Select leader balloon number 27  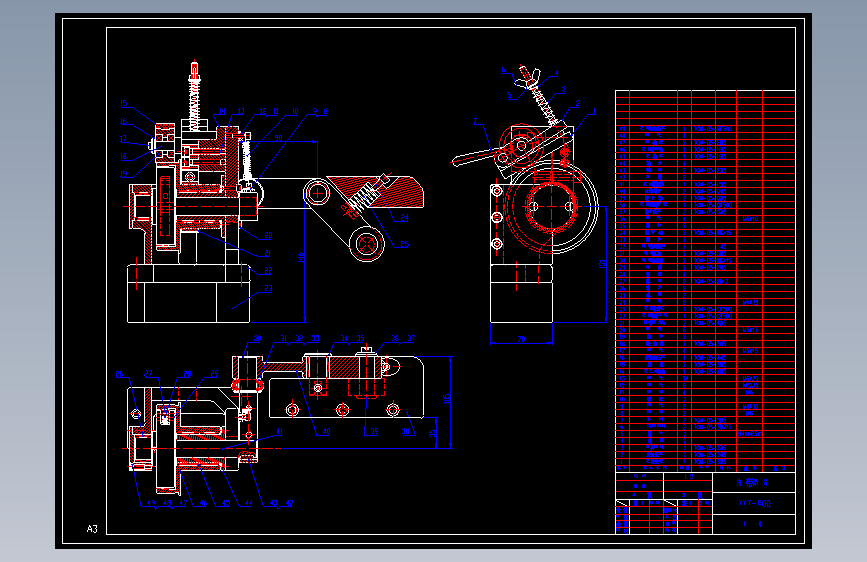coord(148,374)
